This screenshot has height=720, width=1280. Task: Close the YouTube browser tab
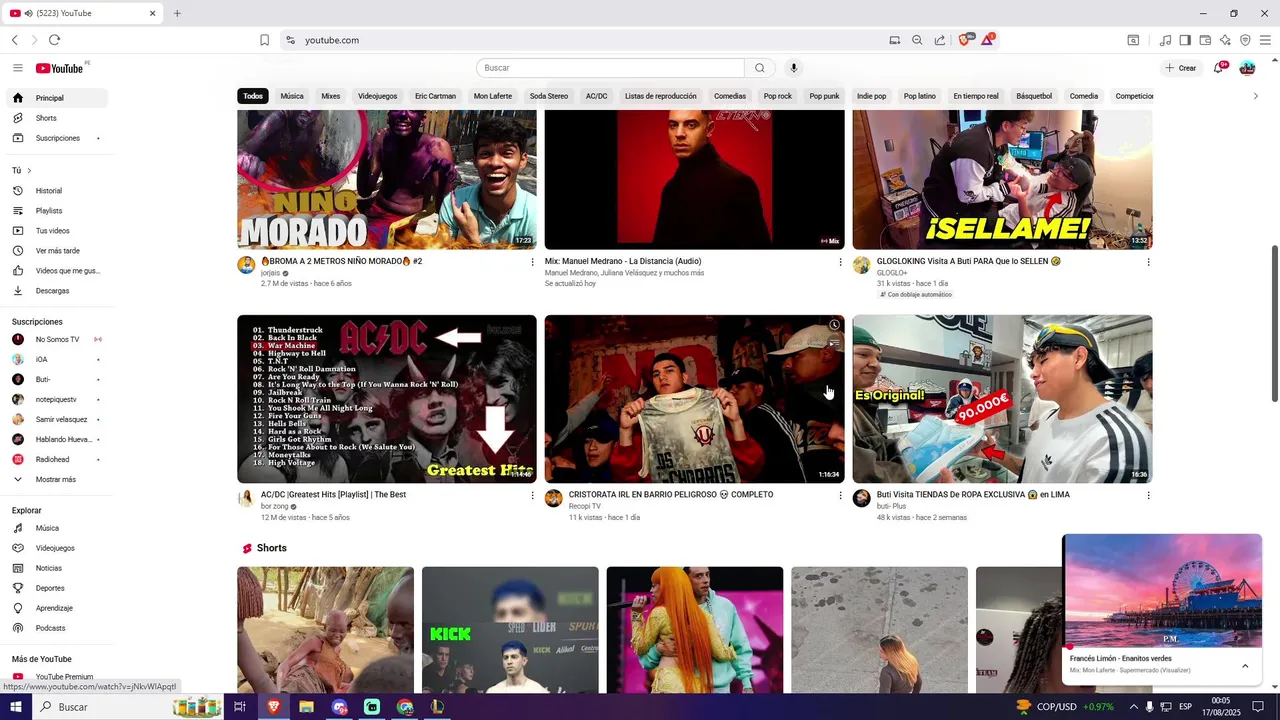(x=153, y=13)
